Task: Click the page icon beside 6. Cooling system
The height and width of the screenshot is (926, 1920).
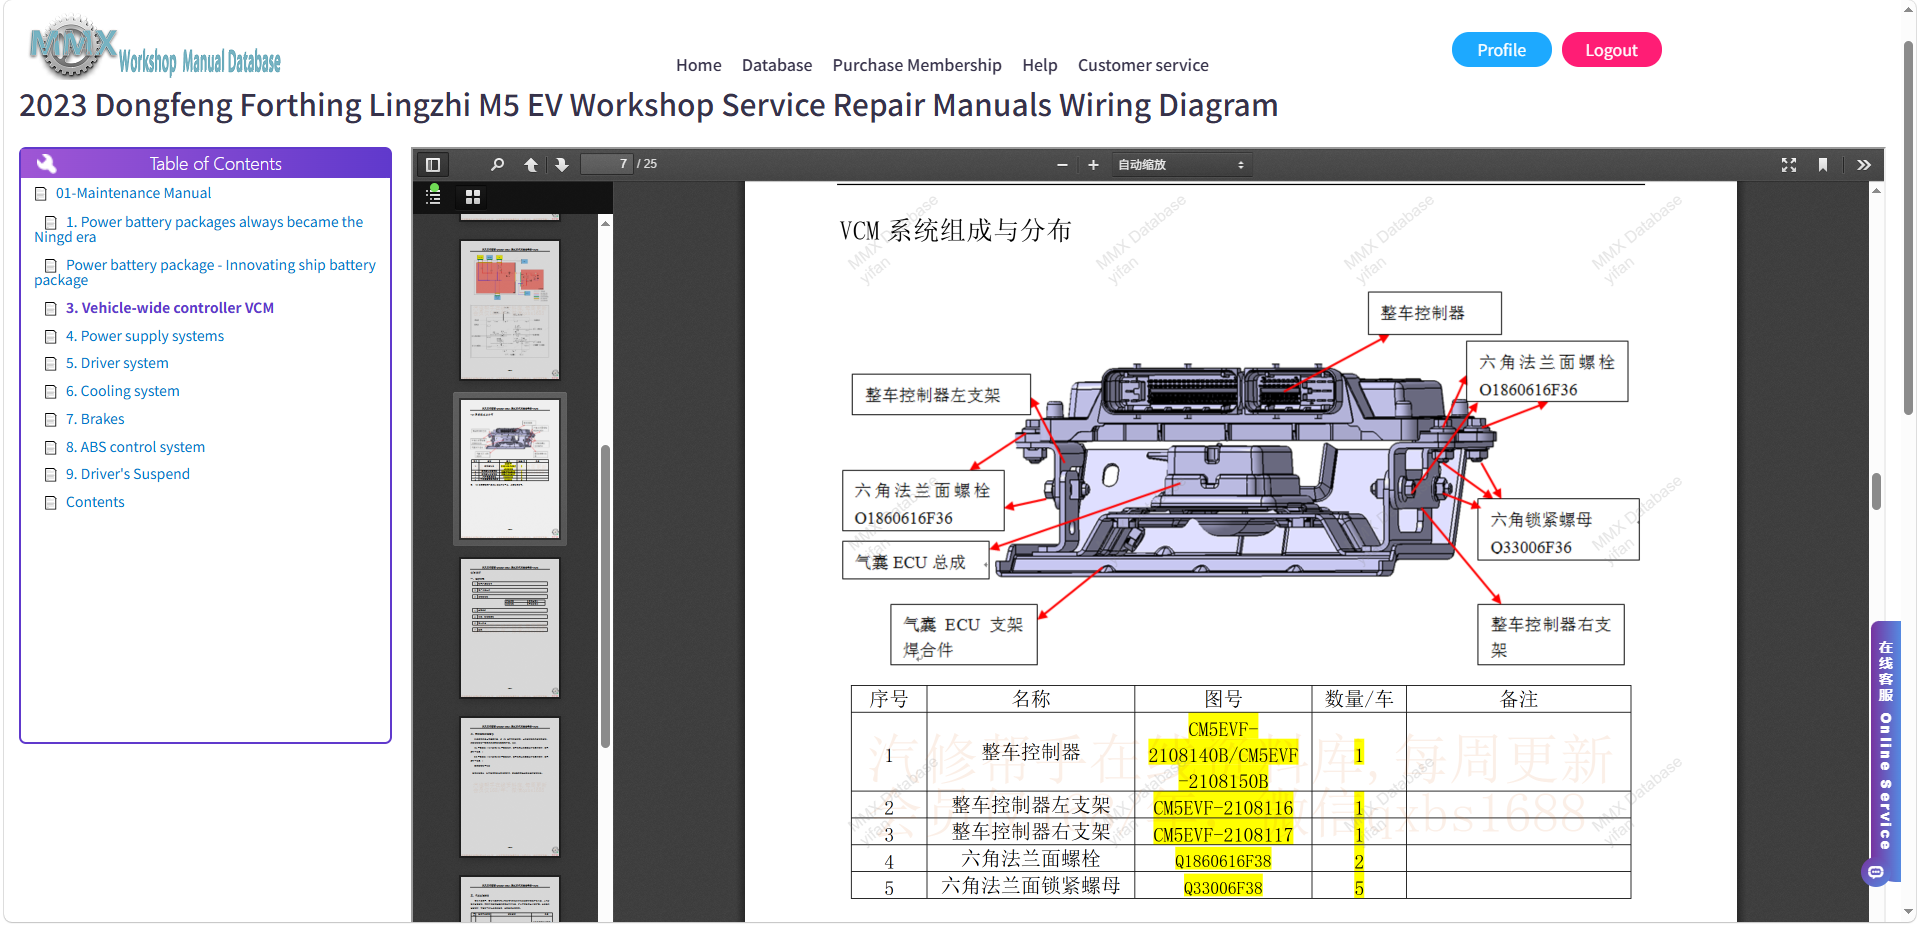Action: [51, 392]
